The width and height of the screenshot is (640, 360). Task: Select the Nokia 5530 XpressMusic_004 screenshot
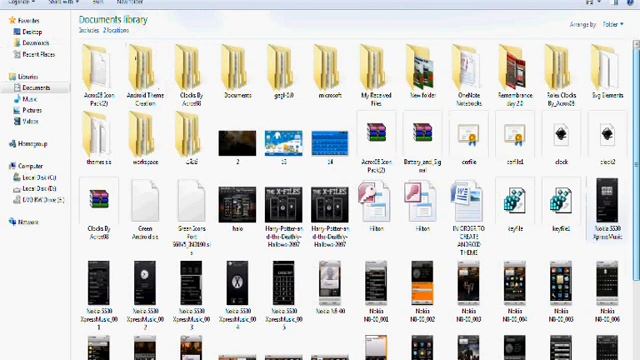click(237, 295)
